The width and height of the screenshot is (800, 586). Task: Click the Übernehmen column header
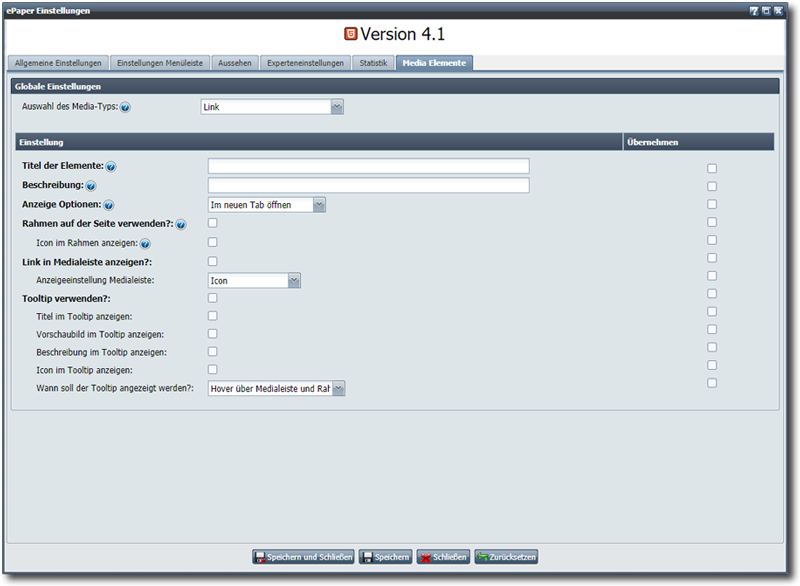[698, 142]
